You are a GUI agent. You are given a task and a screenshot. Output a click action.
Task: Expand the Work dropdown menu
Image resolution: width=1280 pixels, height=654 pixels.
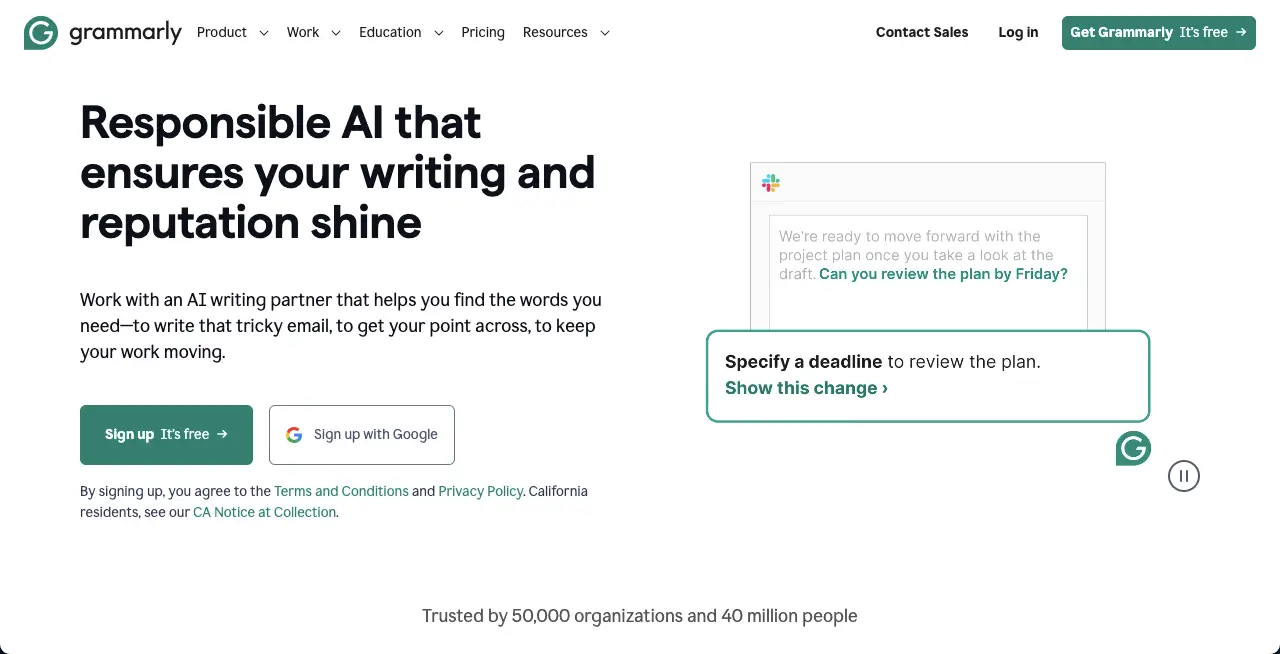tap(313, 32)
